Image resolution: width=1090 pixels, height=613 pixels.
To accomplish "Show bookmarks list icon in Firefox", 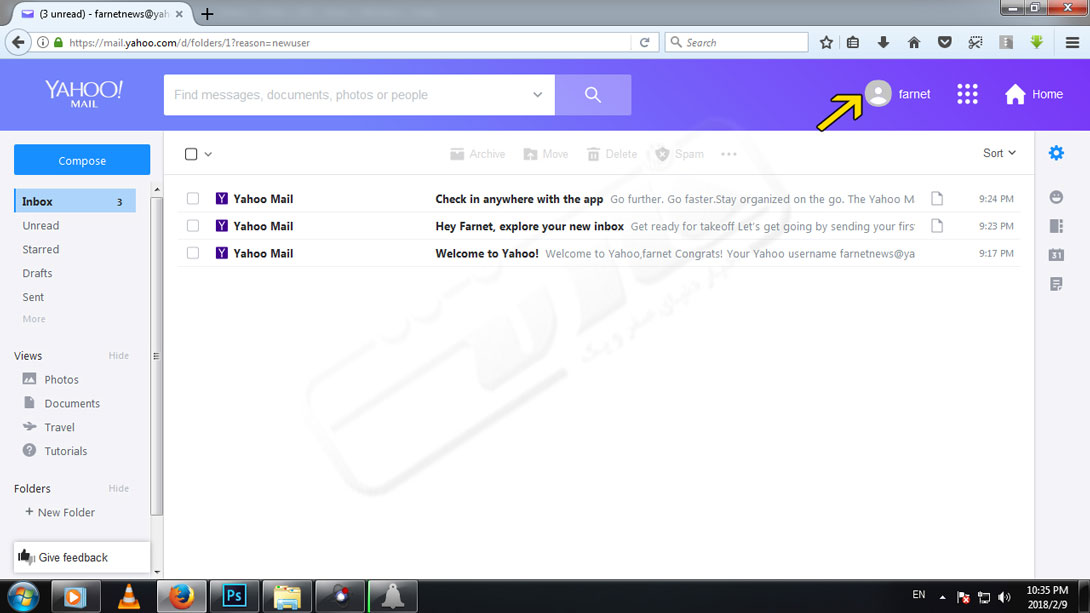I will 853,42.
